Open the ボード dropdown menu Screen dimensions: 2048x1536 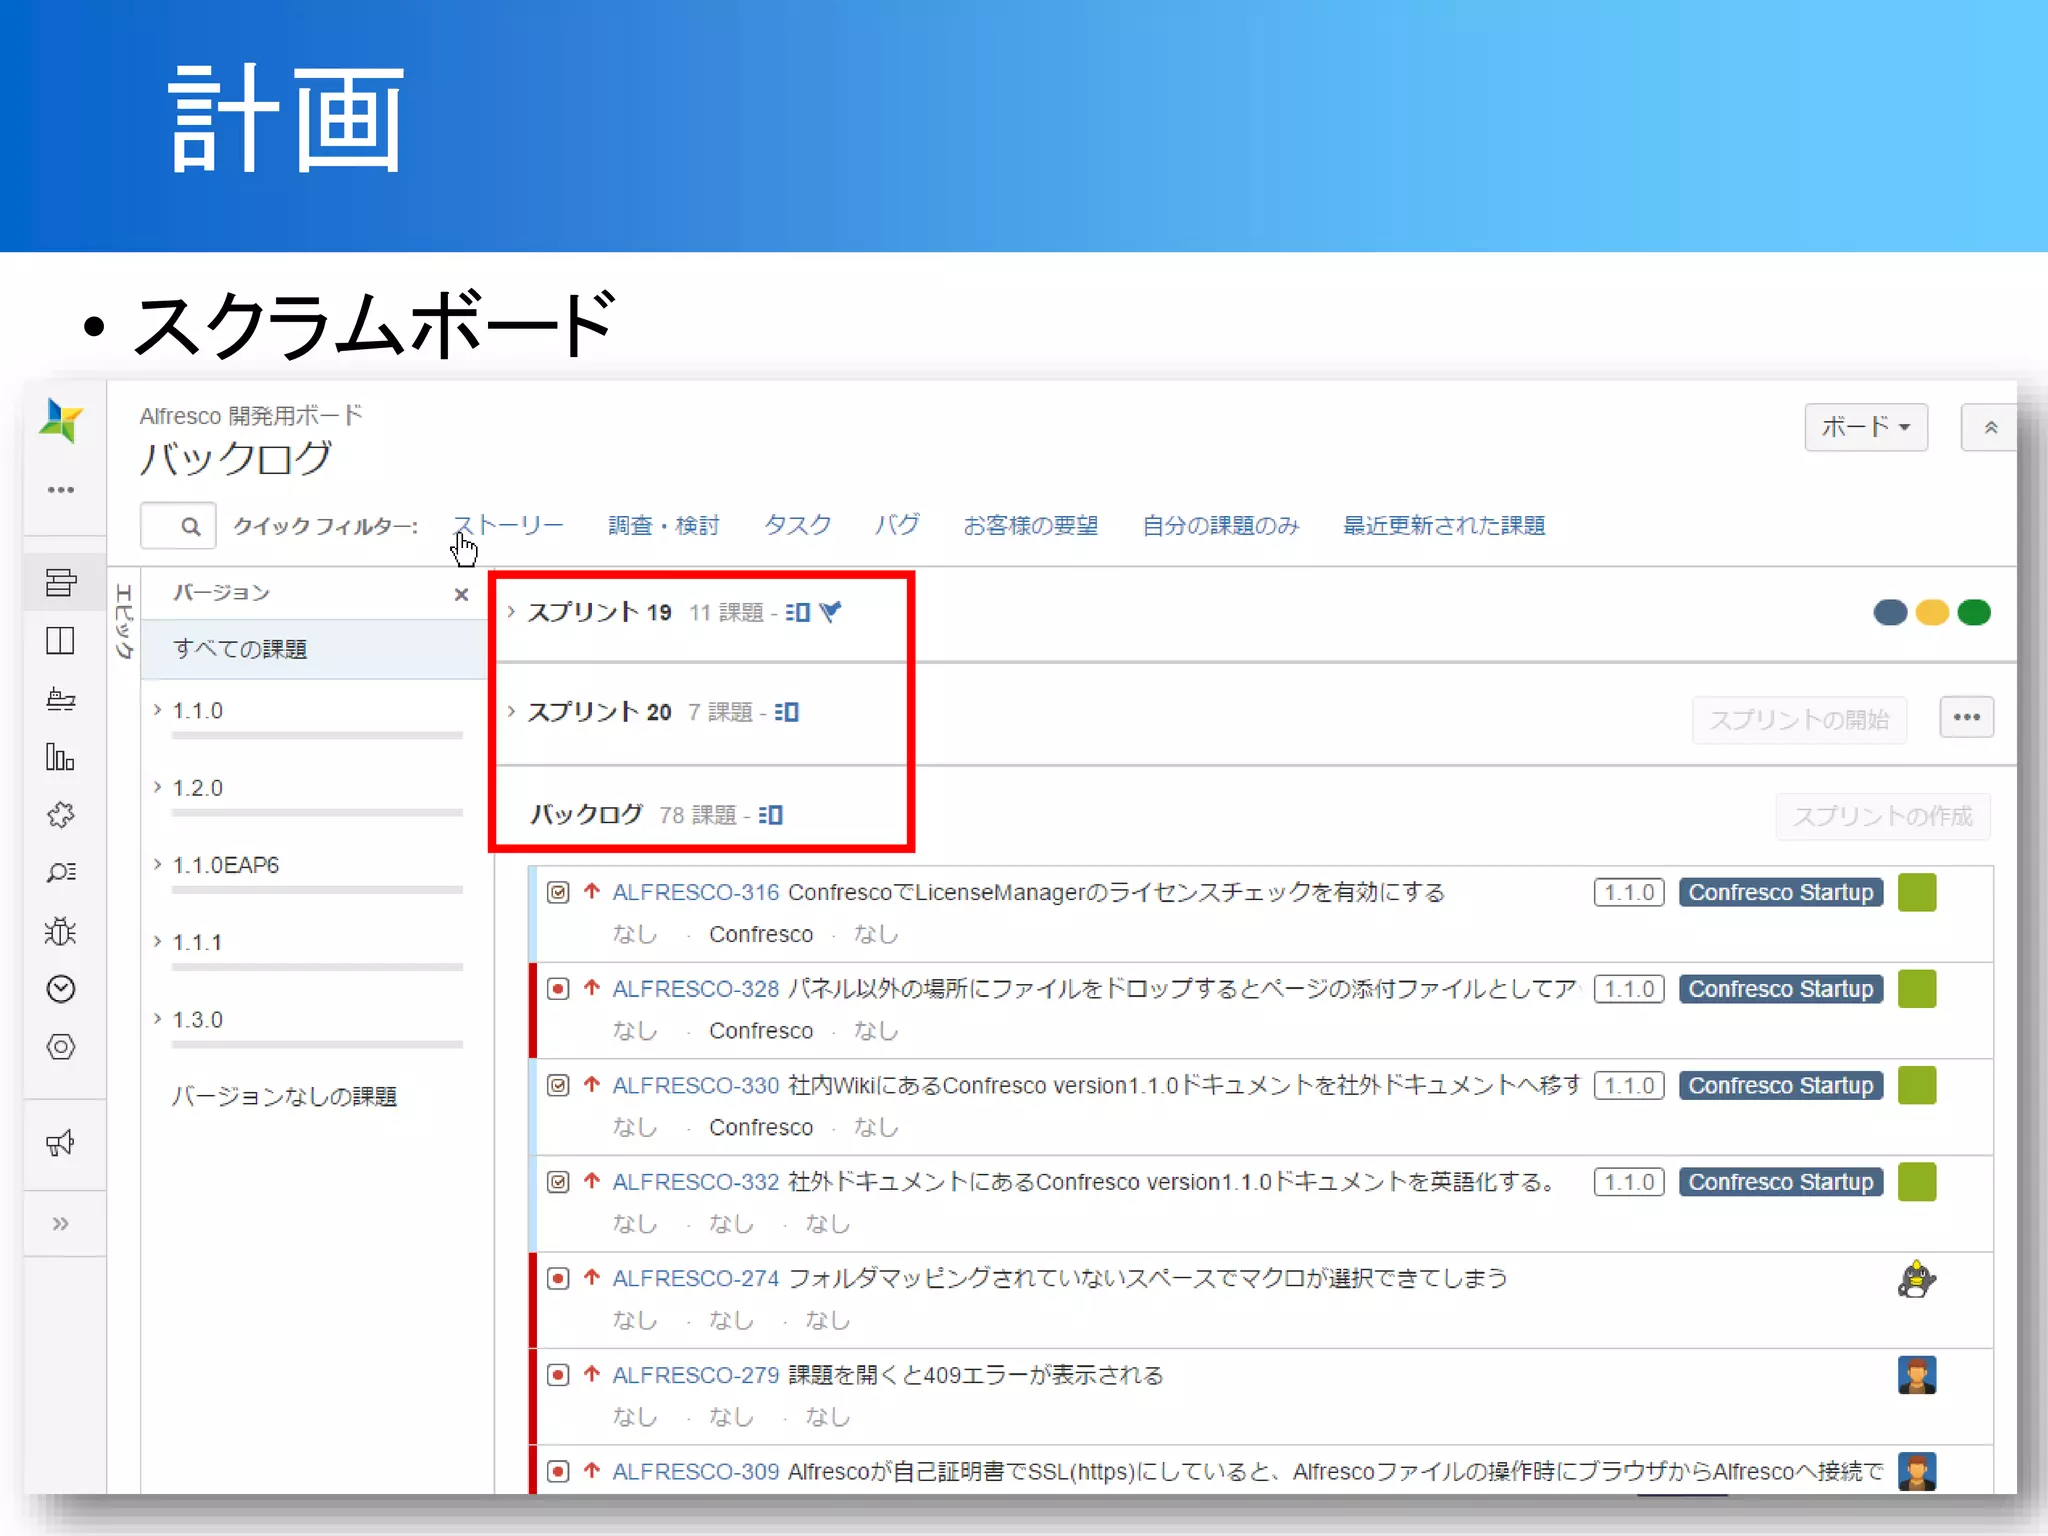1866,427
